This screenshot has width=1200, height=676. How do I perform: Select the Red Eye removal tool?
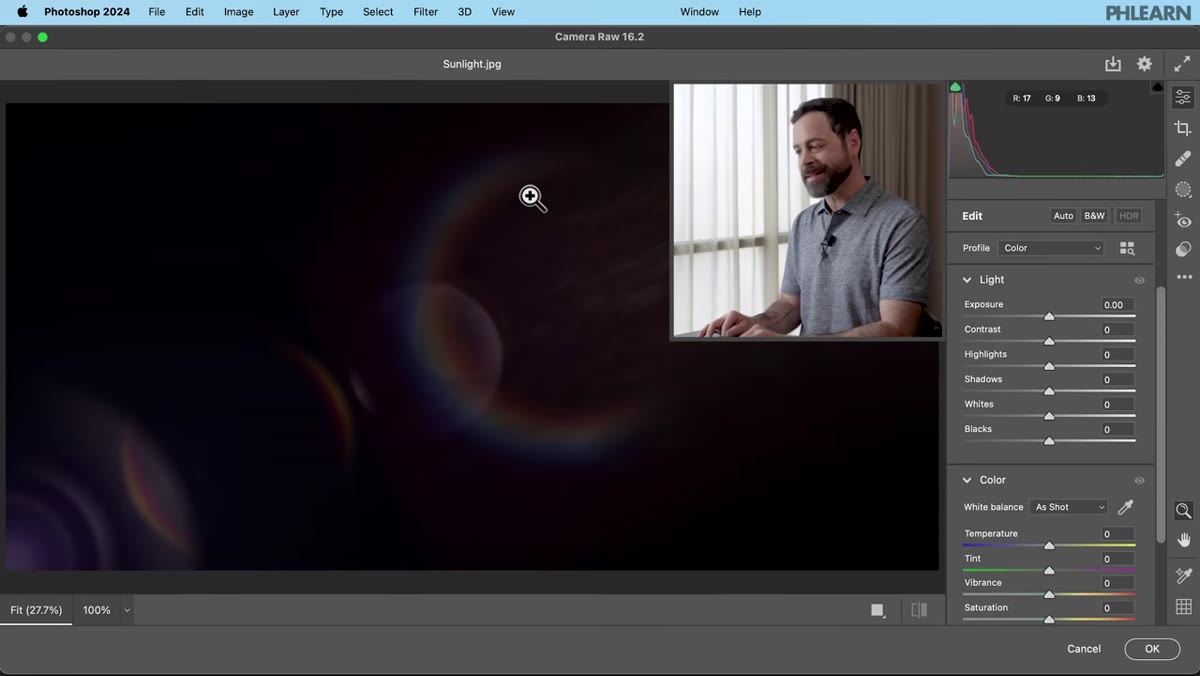click(1183, 220)
